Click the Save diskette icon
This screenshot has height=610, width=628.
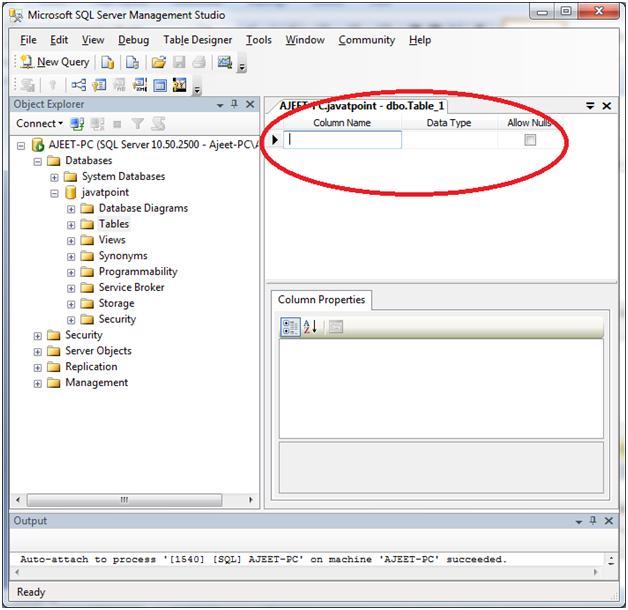(x=179, y=62)
